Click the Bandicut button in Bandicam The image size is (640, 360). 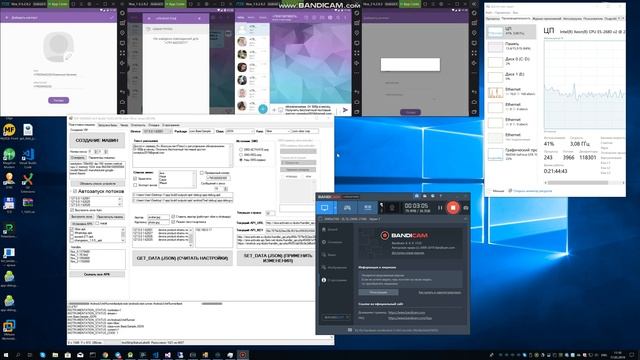[336, 317]
